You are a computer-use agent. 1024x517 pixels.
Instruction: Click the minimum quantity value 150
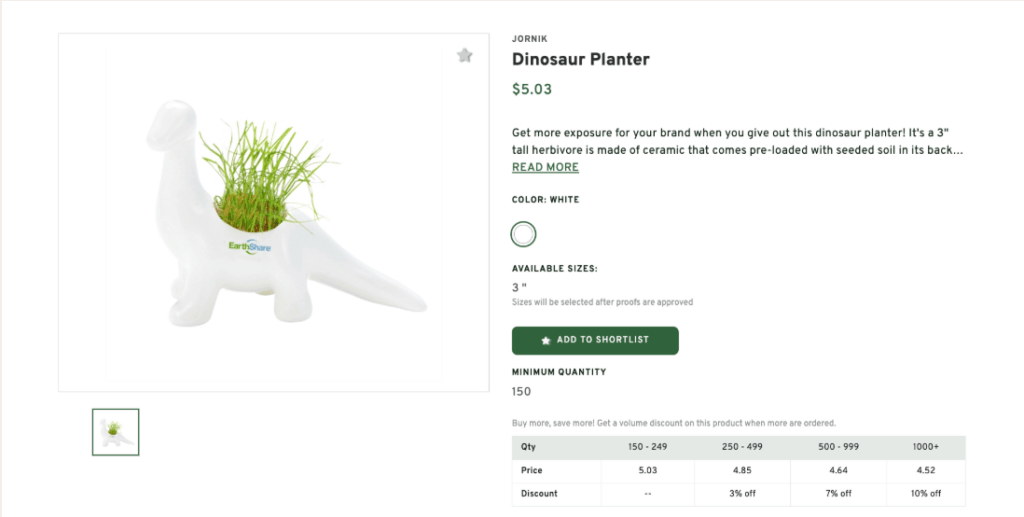(x=522, y=392)
